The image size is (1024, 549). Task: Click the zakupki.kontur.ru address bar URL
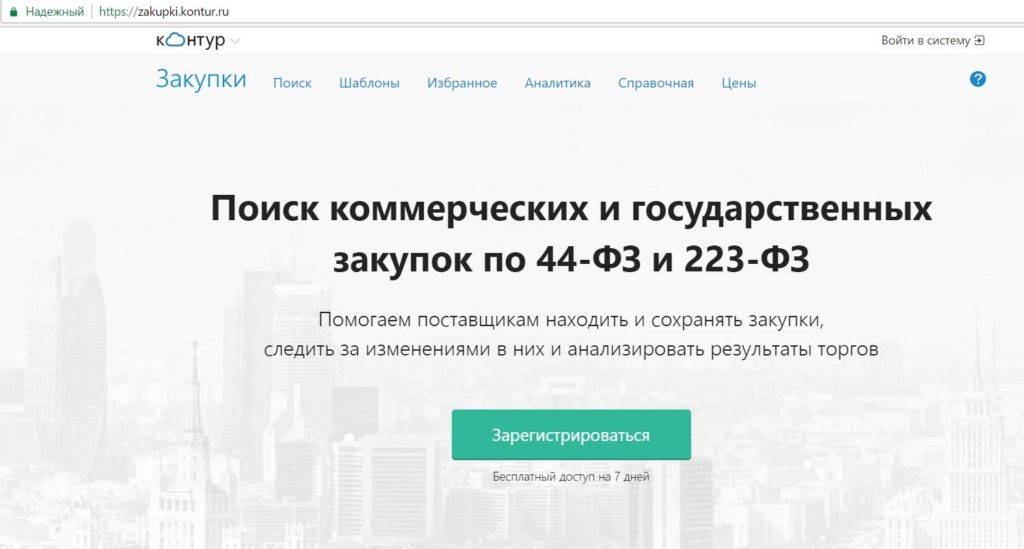[x=164, y=12]
